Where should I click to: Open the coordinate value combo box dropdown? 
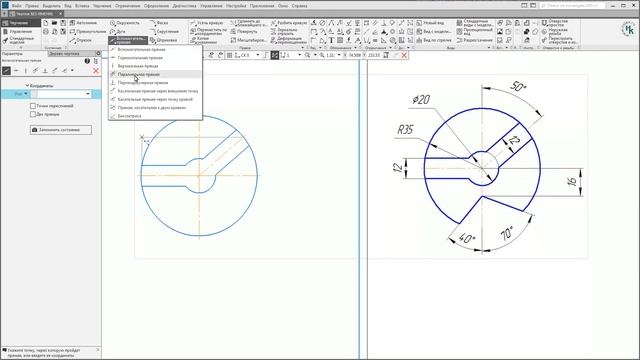tap(88, 94)
